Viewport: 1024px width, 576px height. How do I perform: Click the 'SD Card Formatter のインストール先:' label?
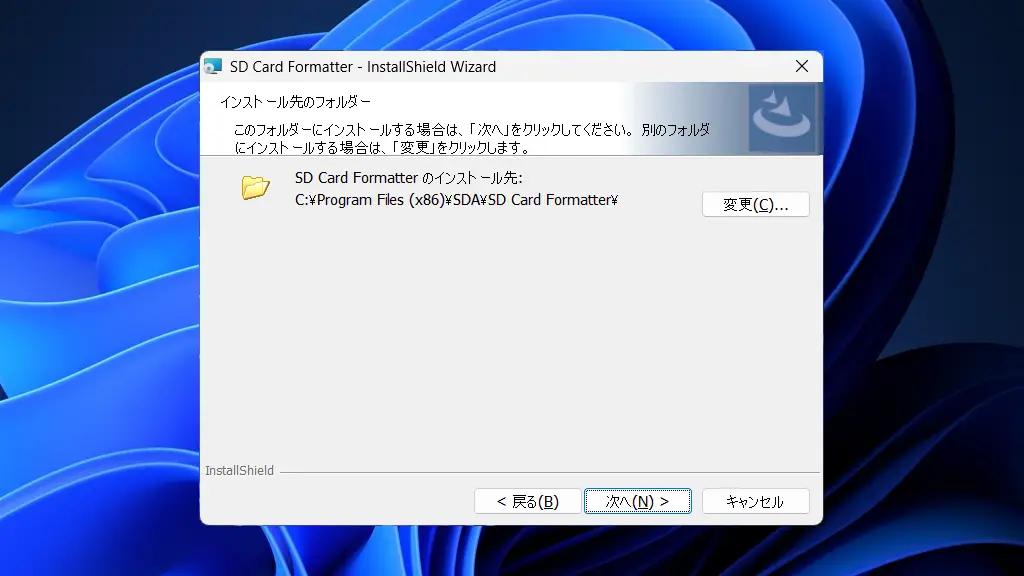click(x=409, y=178)
